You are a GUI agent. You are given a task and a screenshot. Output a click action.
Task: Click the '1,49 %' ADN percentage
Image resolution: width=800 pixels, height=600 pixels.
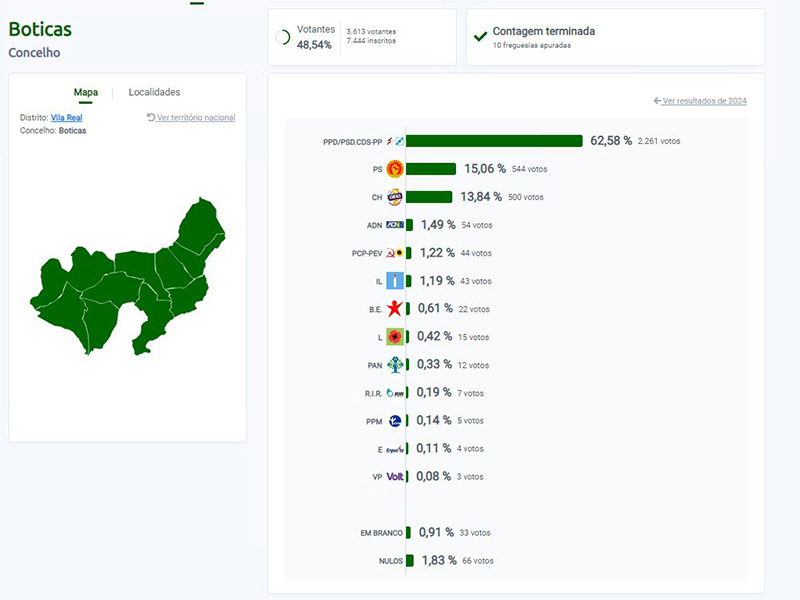click(438, 225)
